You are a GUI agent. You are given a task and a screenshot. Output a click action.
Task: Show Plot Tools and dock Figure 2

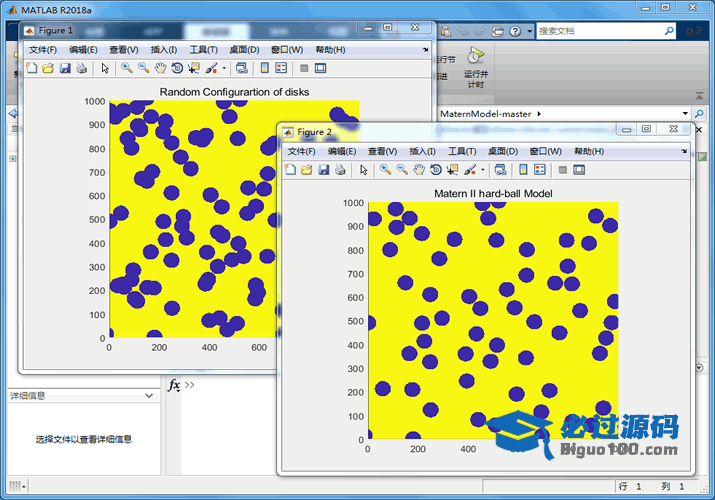(x=579, y=170)
